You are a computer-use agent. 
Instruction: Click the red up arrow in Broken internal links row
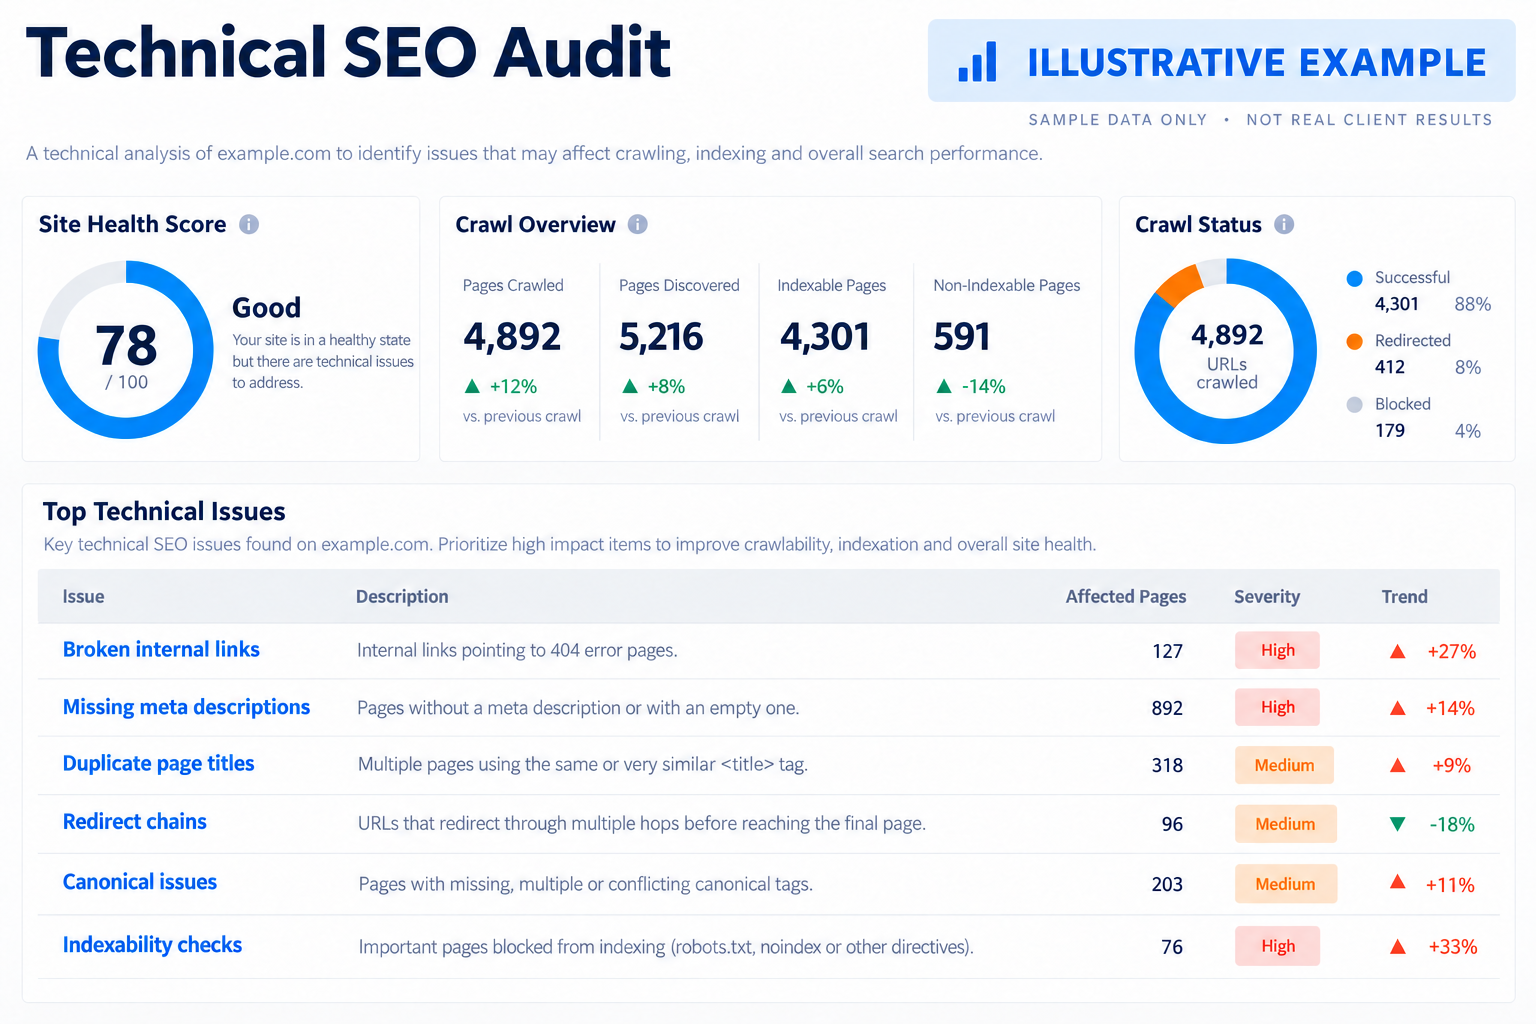click(x=1398, y=652)
